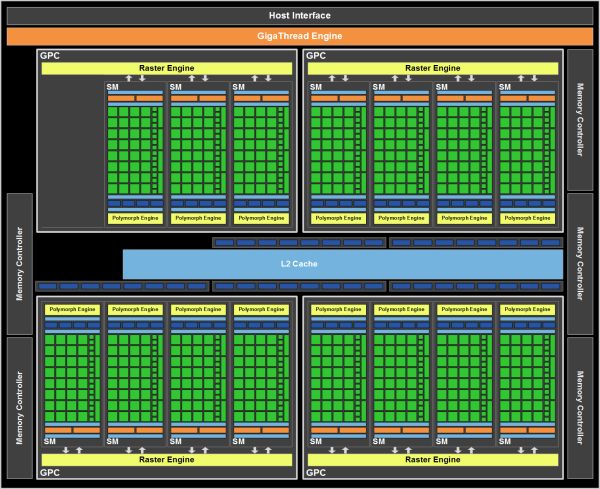Viewport: 600px width, 489px height.
Task: Select the top-right Memory Controller block
Action: (580, 120)
